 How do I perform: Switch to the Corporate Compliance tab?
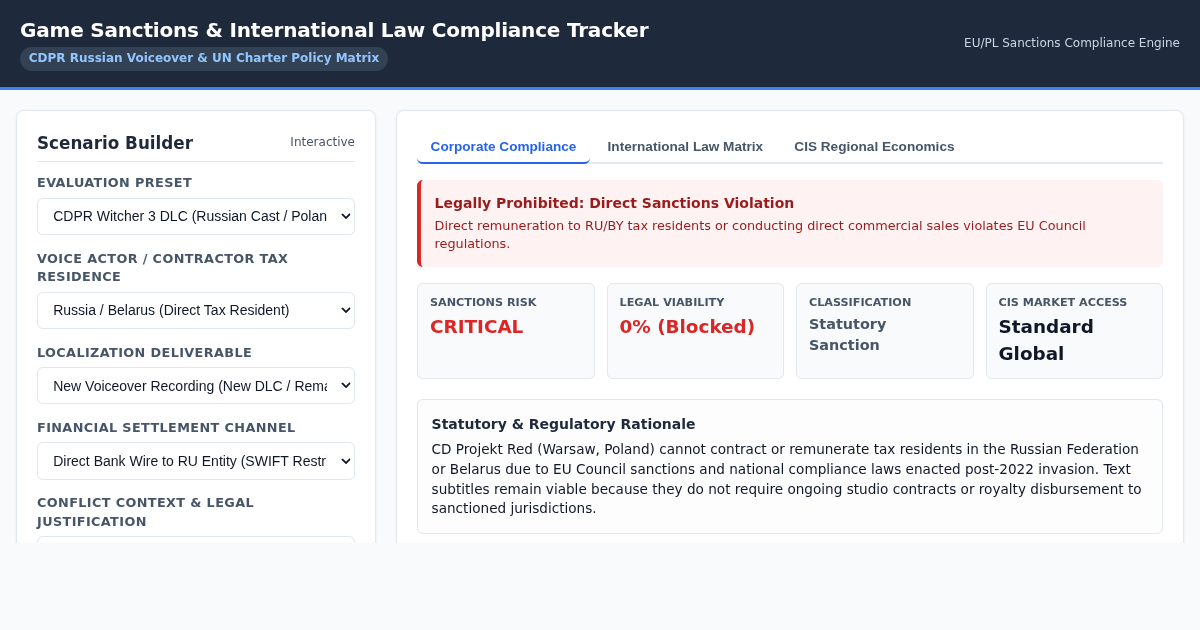coord(503,146)
